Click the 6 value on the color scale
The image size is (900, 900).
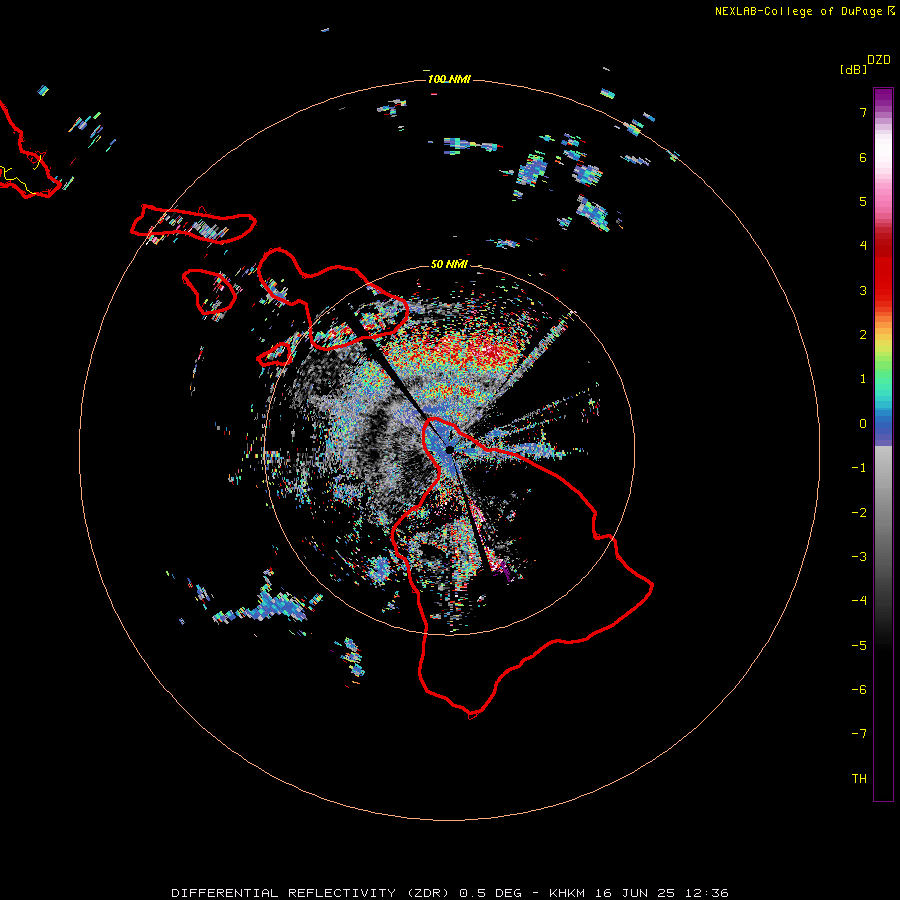click(863, 157)
